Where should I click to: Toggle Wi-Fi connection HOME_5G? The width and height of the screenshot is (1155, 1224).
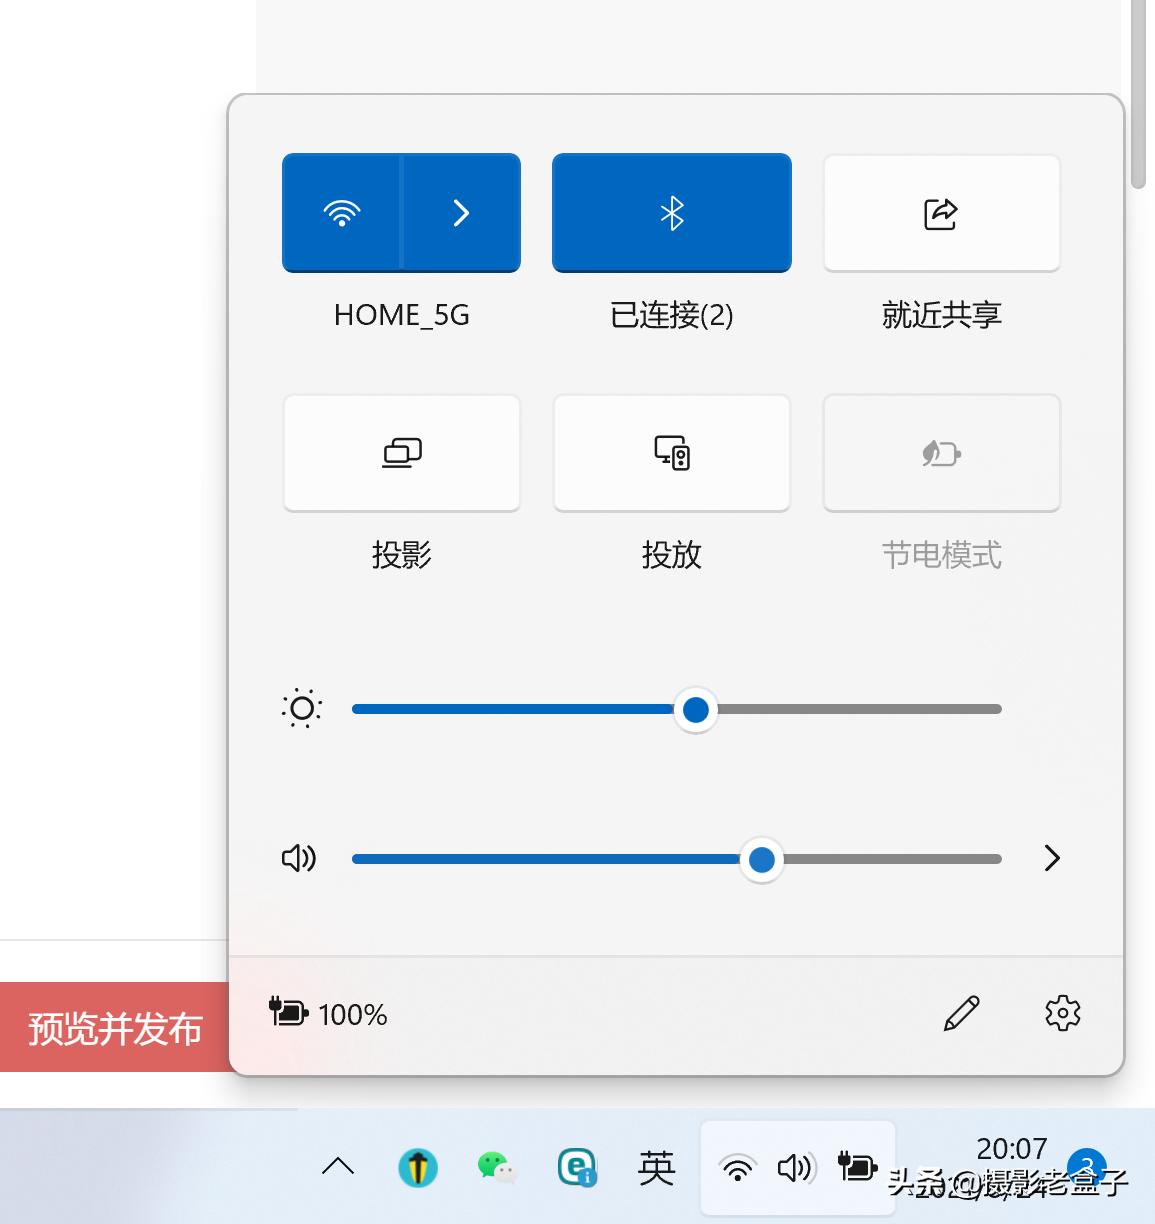[341, 212]
